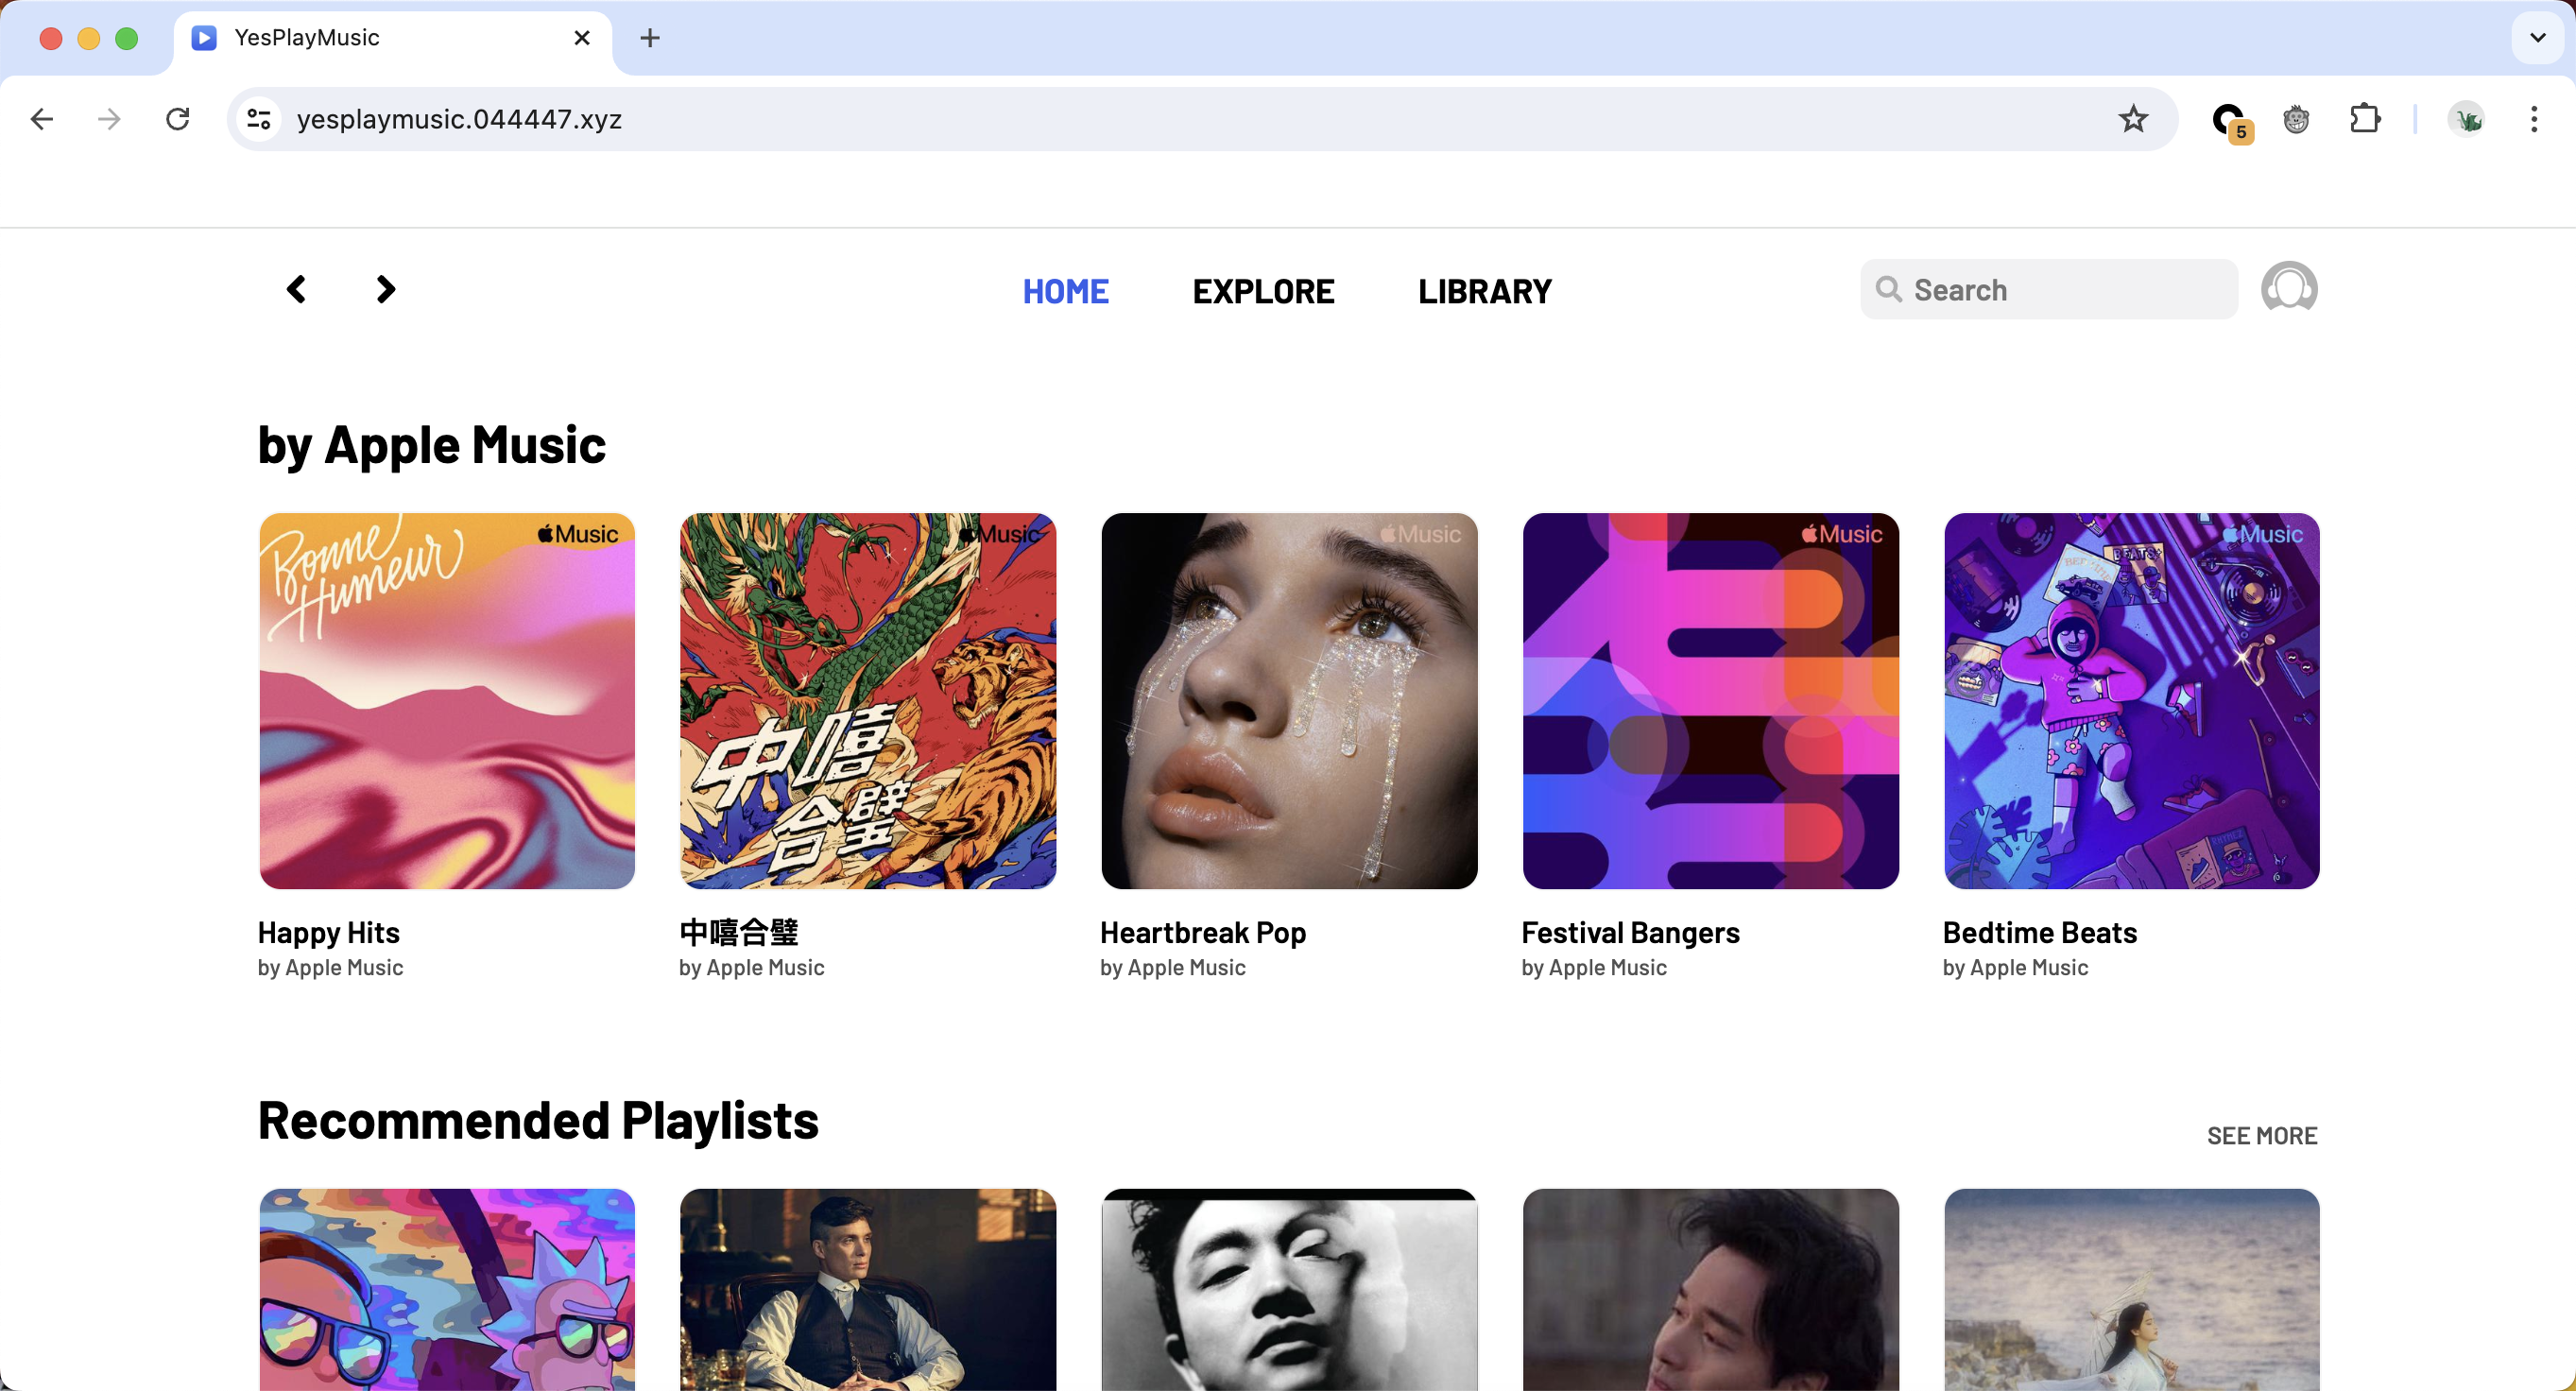Open the user profile avatar icon

pyautogui.click(x=2290, y=288)
